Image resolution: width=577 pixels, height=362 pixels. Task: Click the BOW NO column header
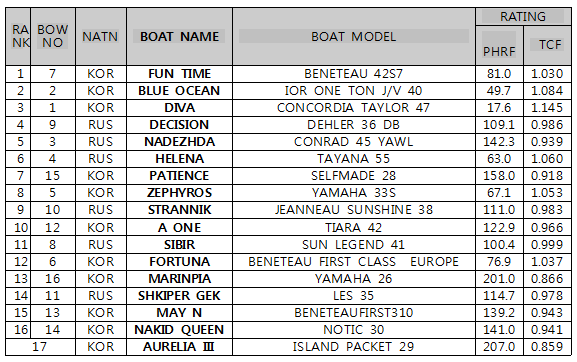(x=53, y=36)
